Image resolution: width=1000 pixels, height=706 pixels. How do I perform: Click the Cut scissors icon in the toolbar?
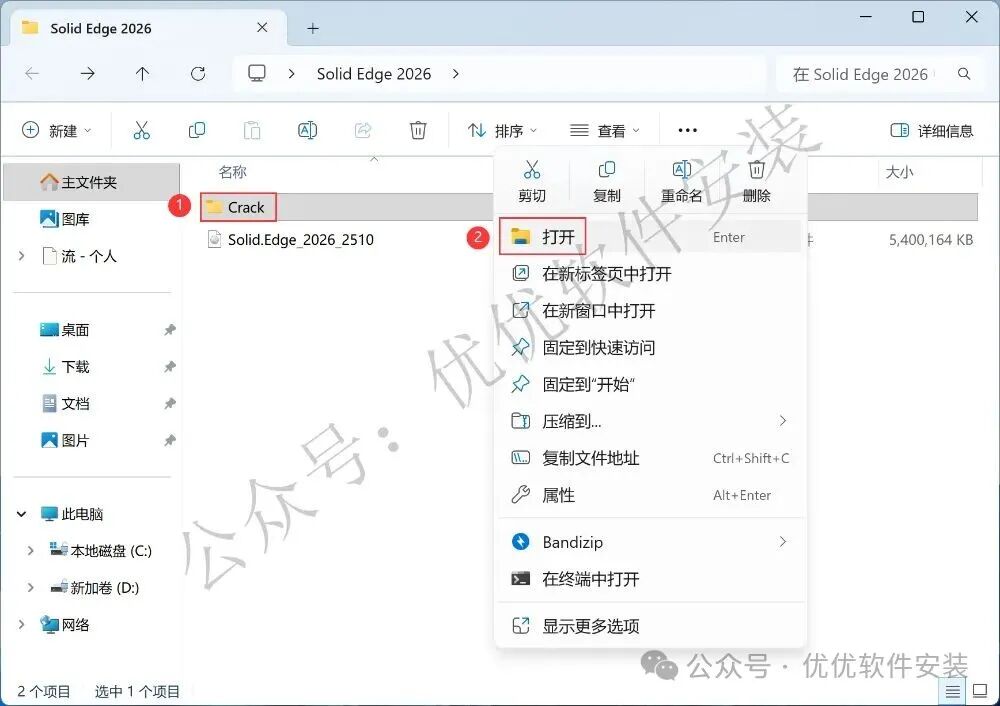click(142, 131)
